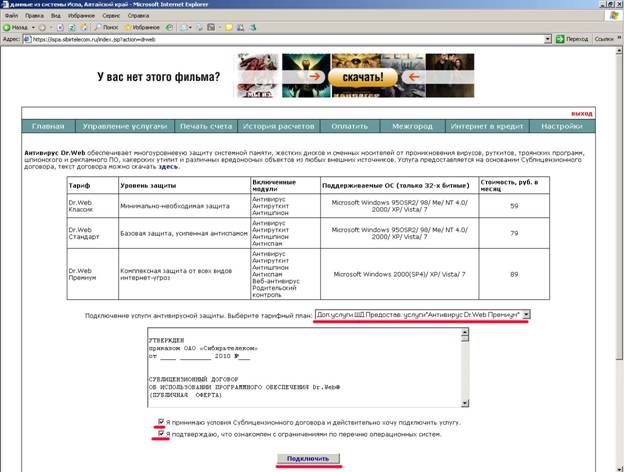624x472 pixels.
Task: Click the Edit page toolbar icon
Action: click(x=211, y=27)
